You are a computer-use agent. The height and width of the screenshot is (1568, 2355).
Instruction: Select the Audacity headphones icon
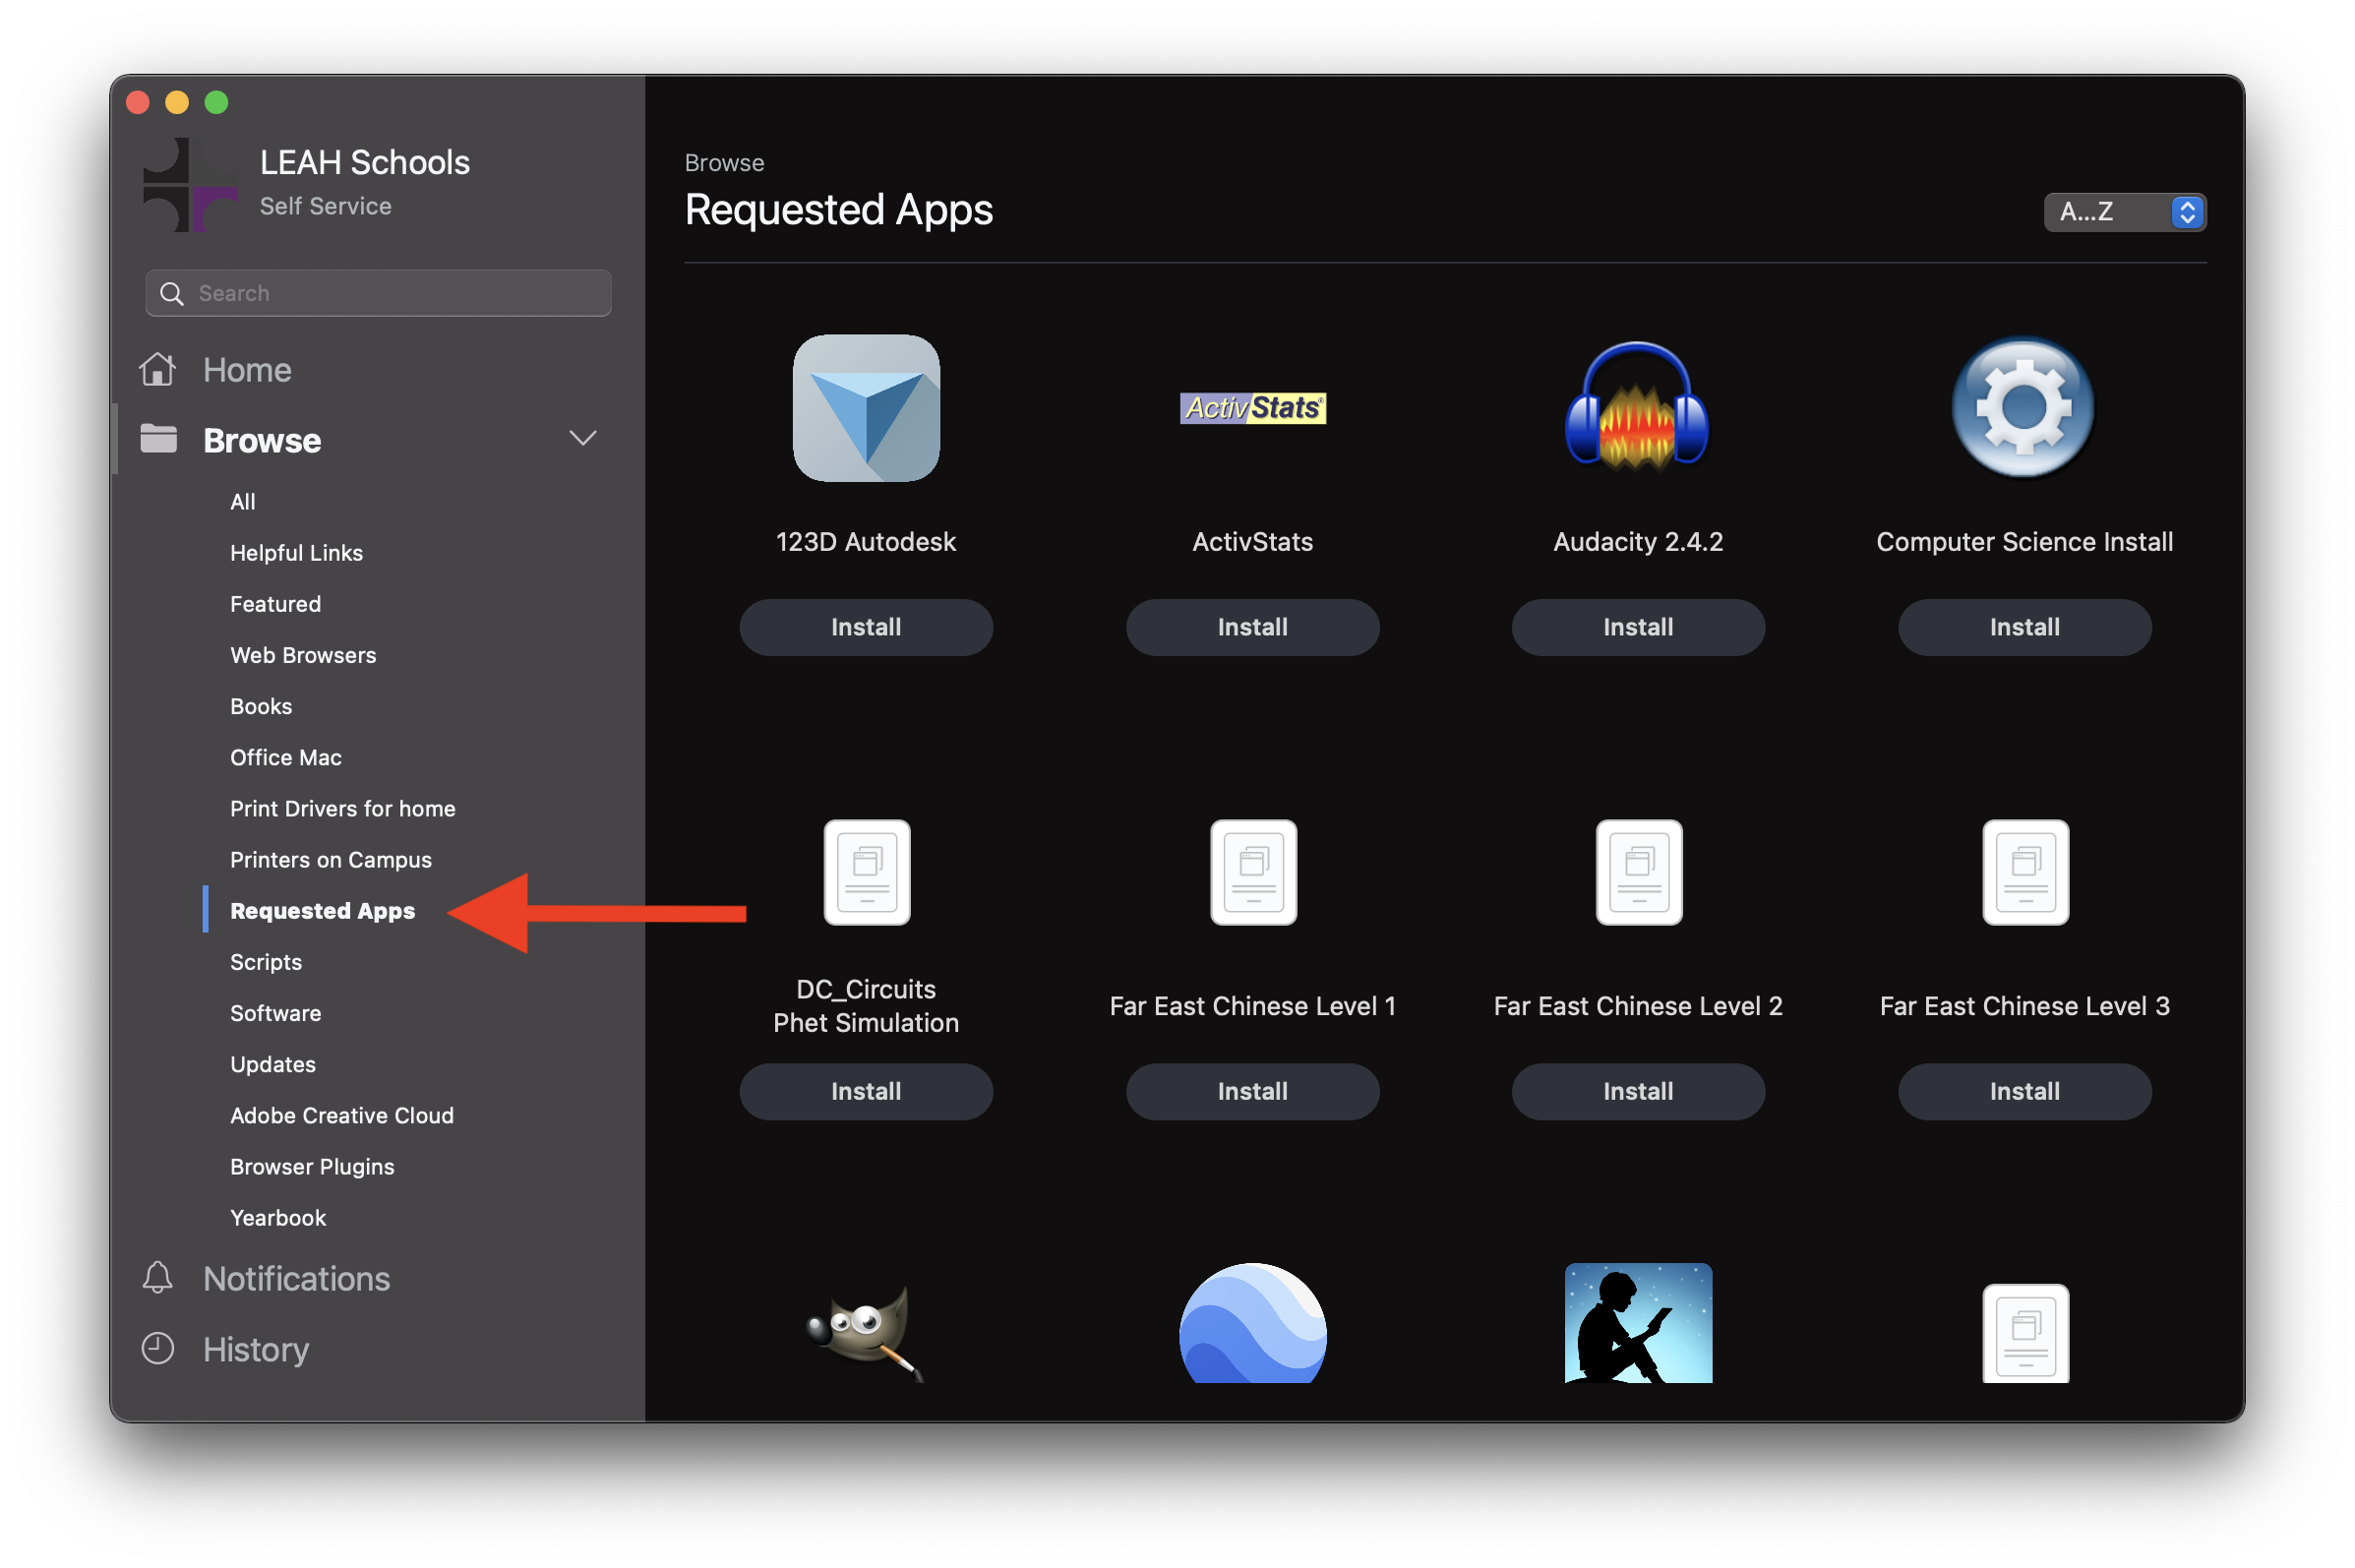coord(1637,406)
